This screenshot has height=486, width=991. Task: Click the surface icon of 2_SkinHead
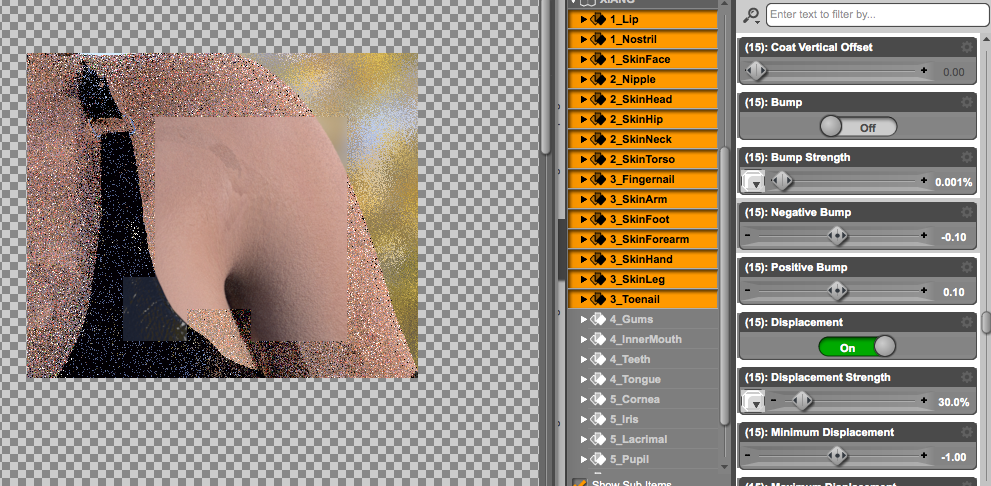(598, 99)
